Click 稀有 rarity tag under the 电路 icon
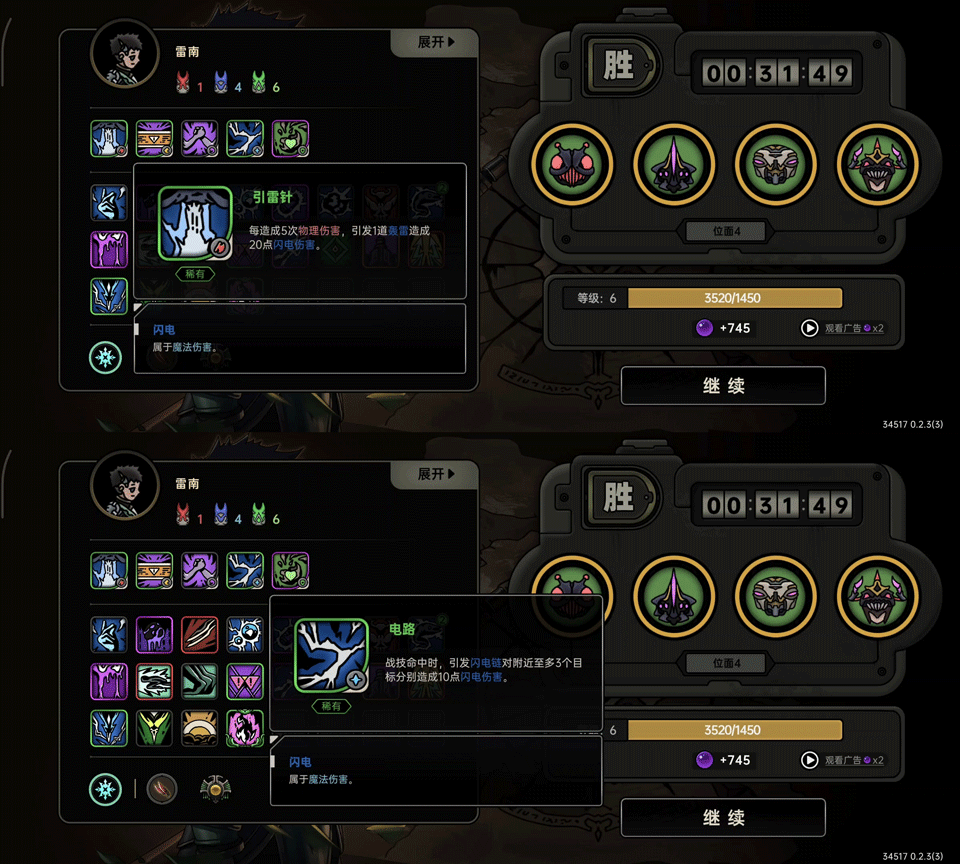Image resolution: width=960 pixels, height=864 pixels. click(x=331, y=706)
